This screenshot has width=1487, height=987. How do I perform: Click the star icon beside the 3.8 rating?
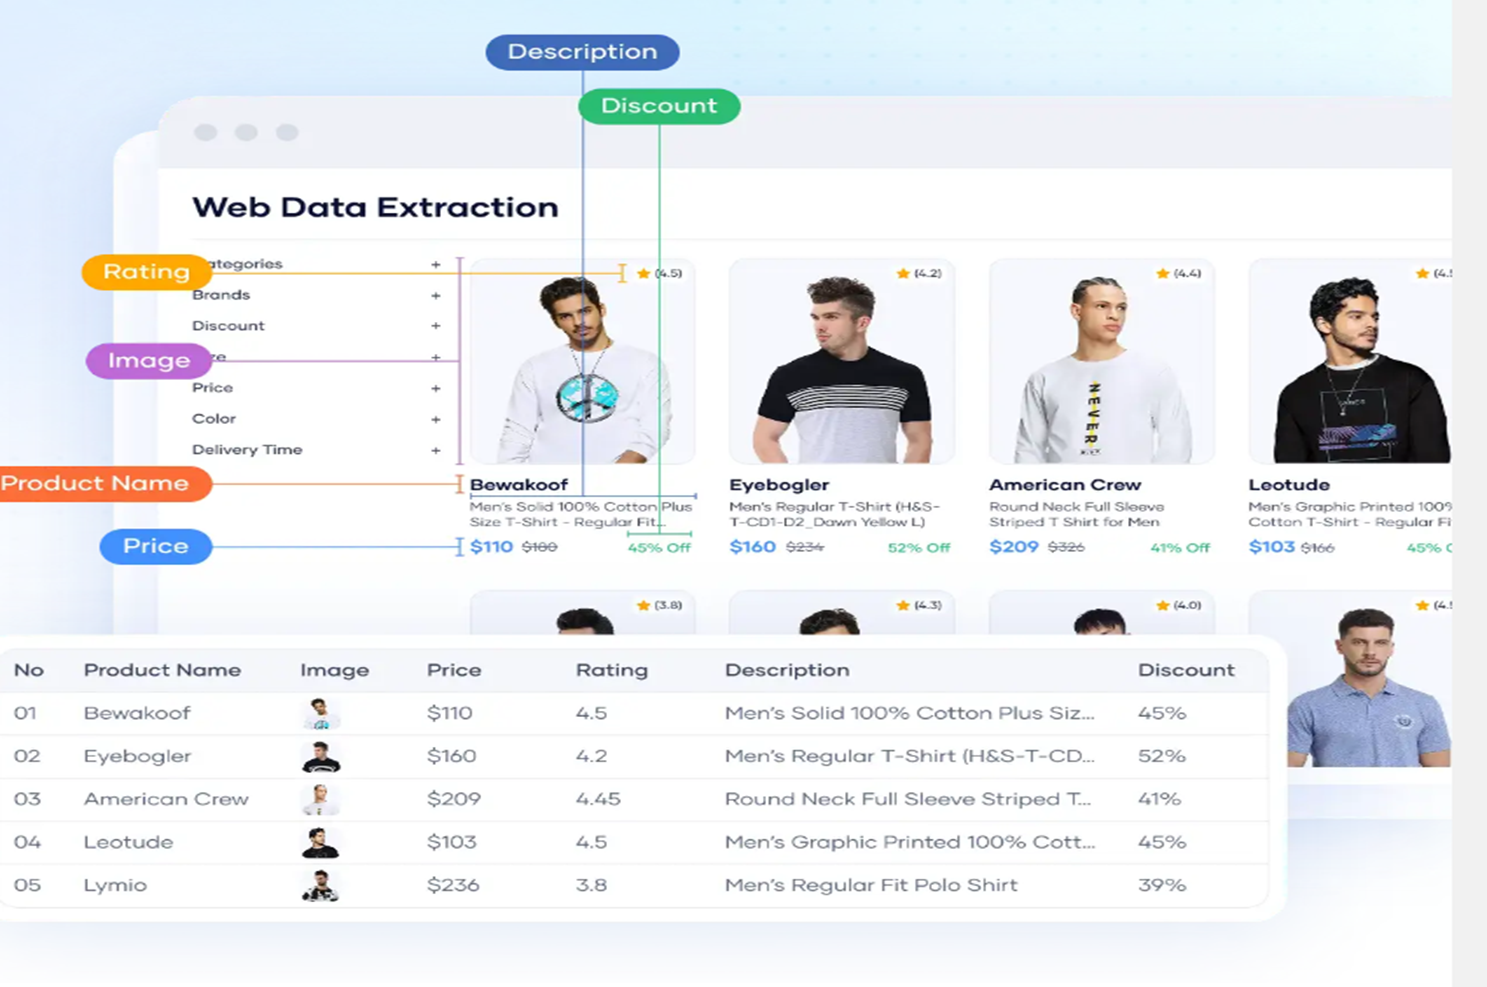point(643,605)
